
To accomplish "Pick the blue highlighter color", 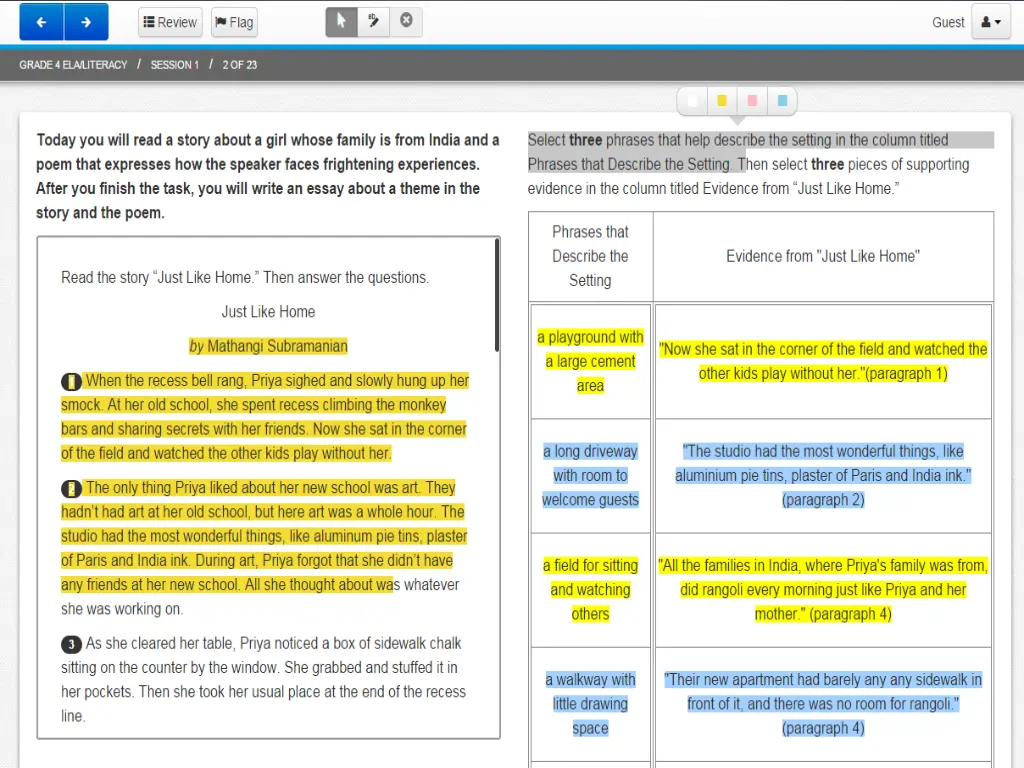I will (782, 101).
